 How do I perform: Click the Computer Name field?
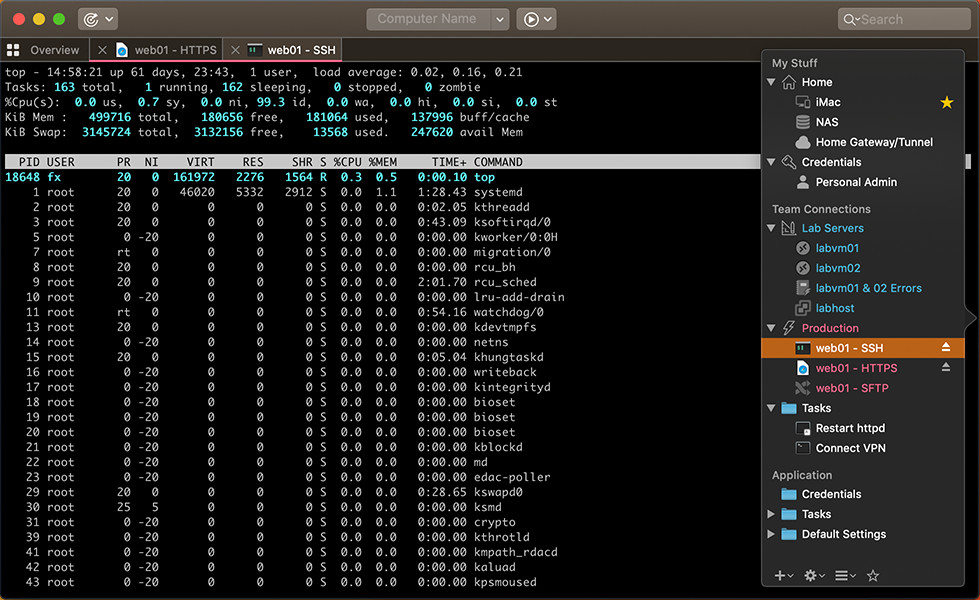tap(428, 19)
